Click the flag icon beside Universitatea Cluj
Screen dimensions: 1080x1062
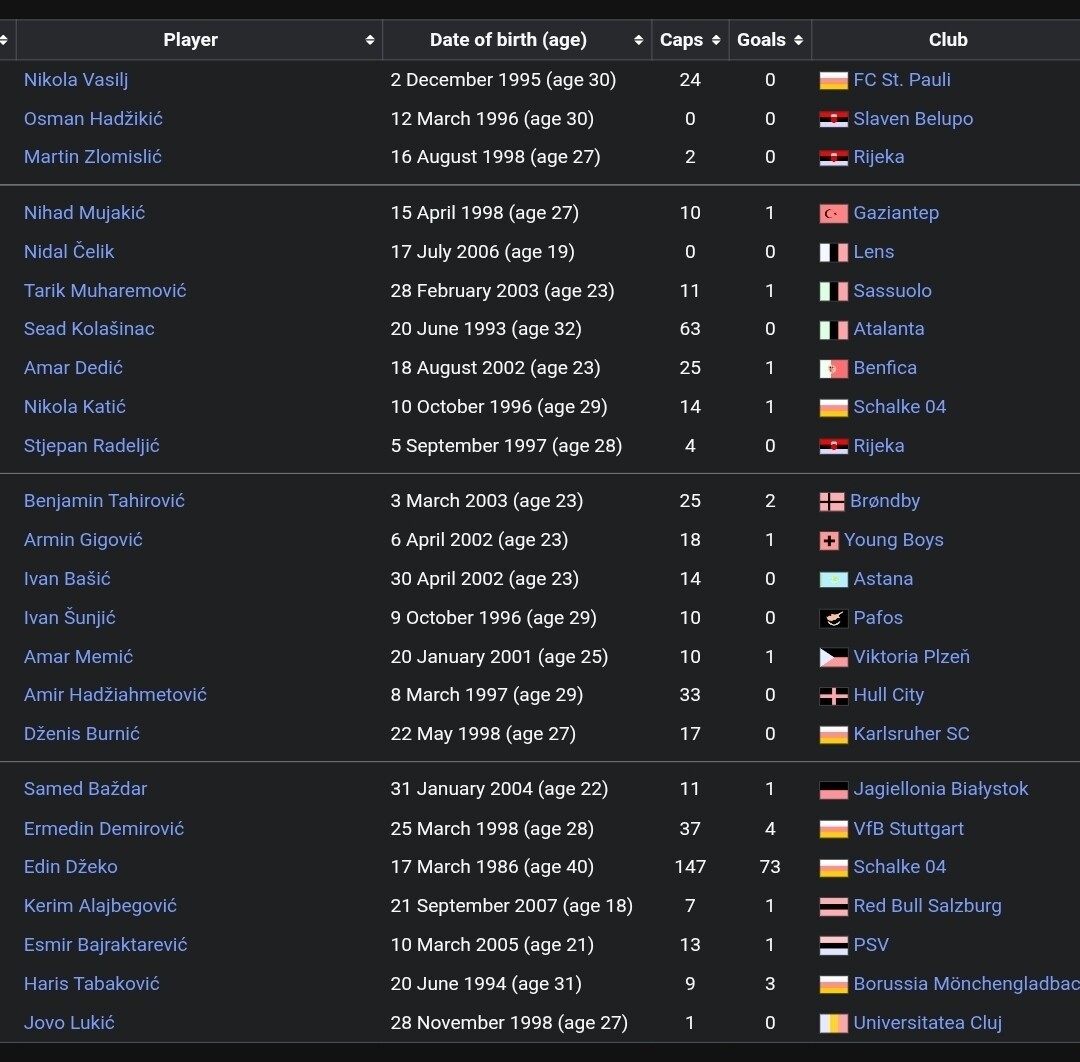point(833,1023)
